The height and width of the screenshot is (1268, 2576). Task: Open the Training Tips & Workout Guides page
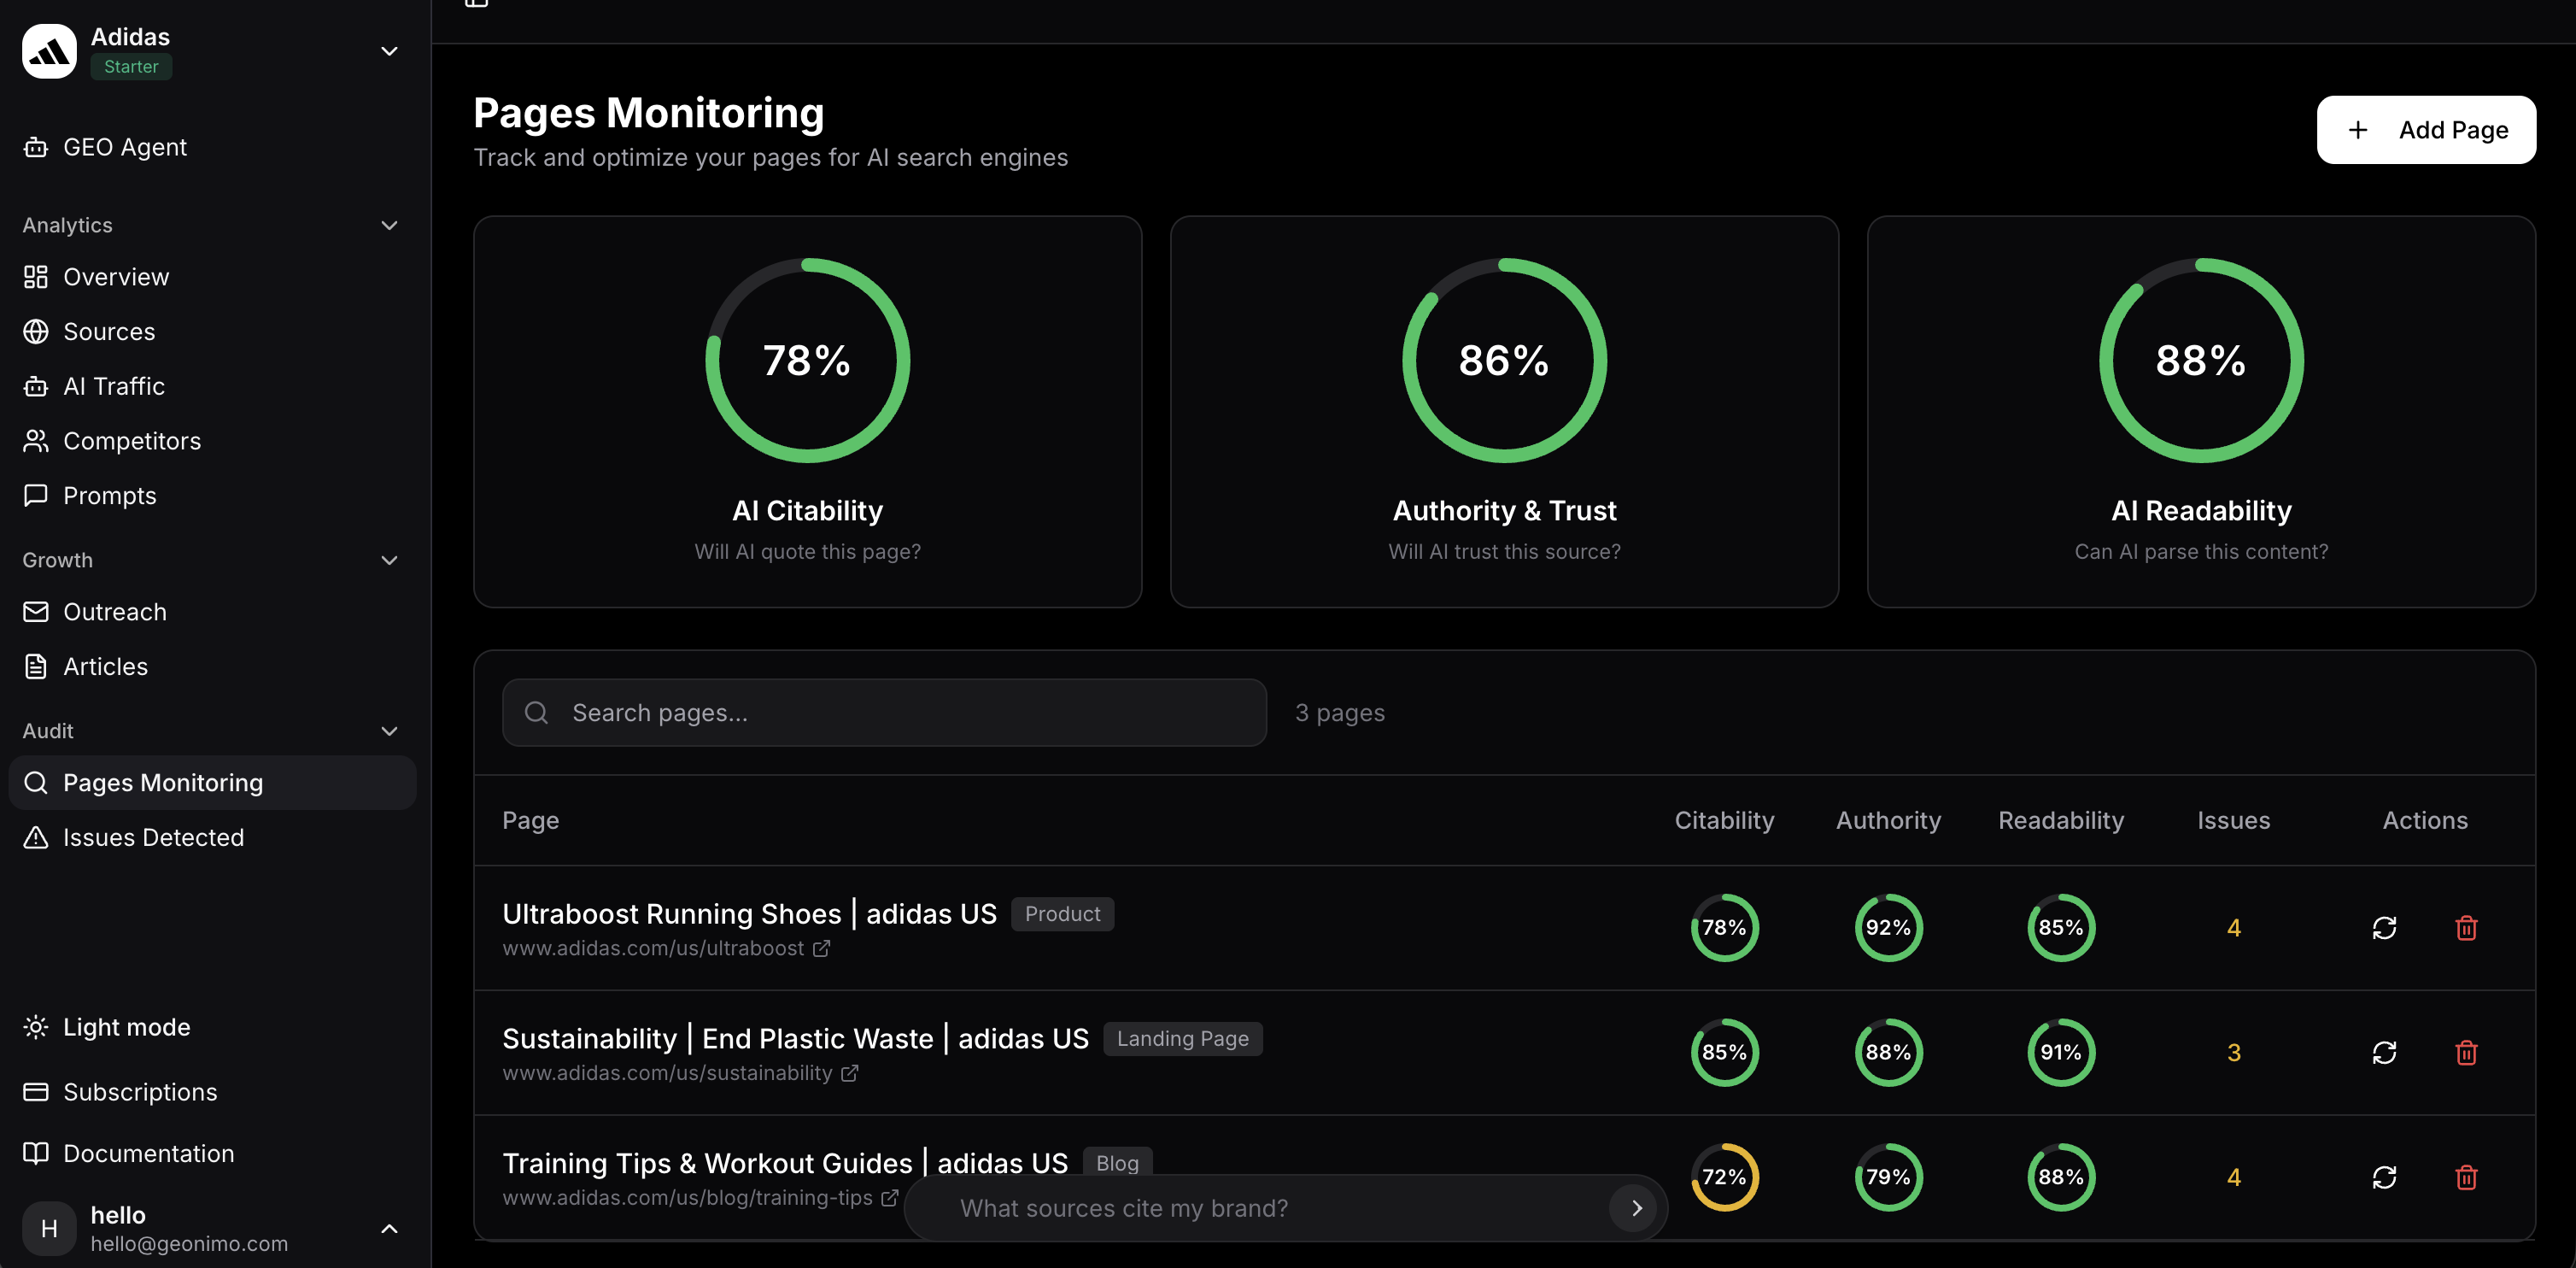(785, 1164)
